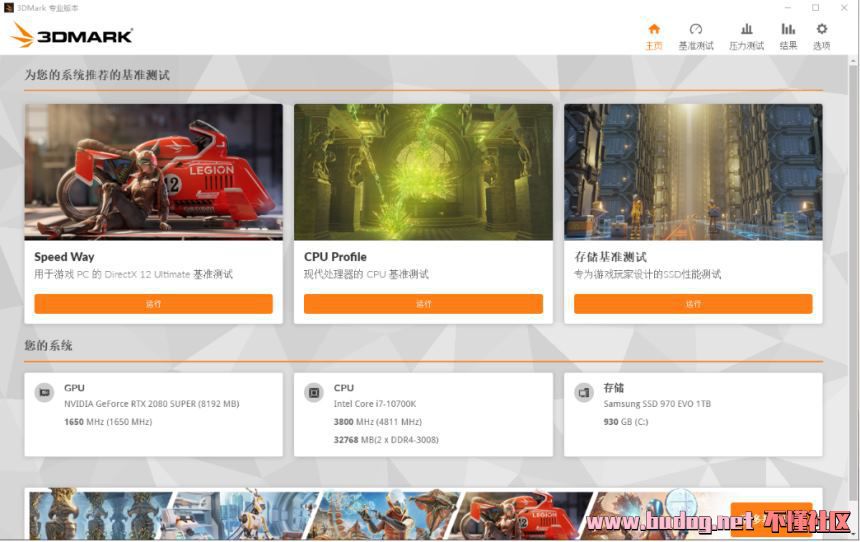
Task: Click the Intel Core i7-10700K text
Action: click(375, 404)
